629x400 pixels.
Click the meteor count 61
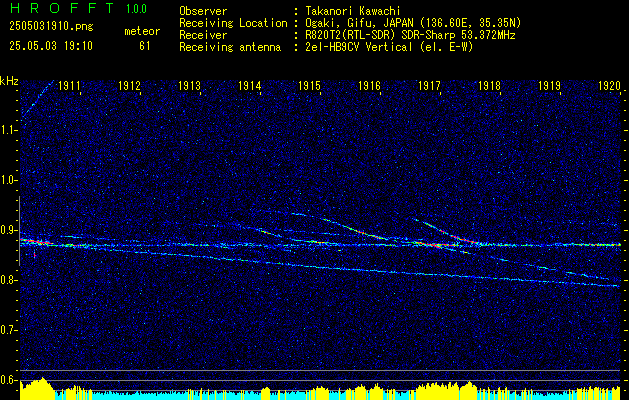click(x=145, y=46)
